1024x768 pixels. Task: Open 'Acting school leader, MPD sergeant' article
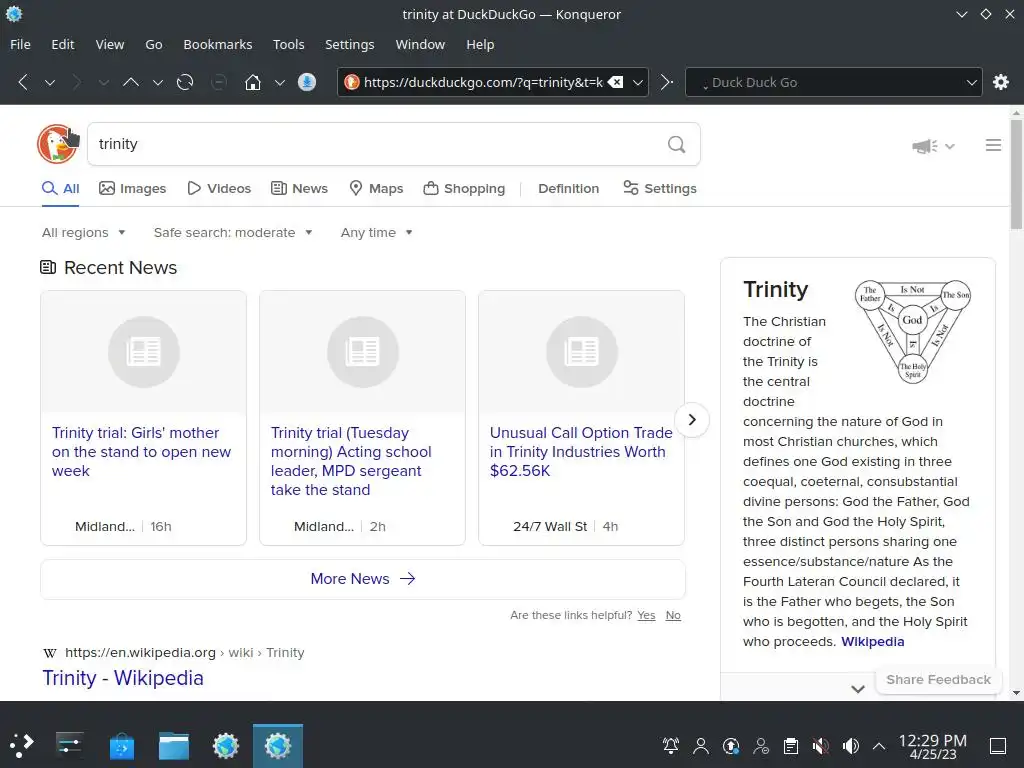point(351,461)
